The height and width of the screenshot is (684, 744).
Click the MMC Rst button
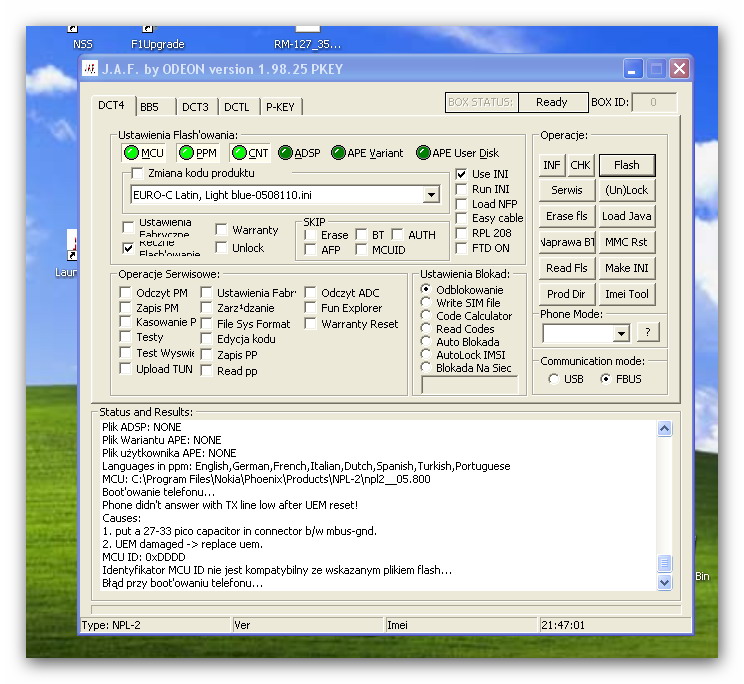(627, 242)
